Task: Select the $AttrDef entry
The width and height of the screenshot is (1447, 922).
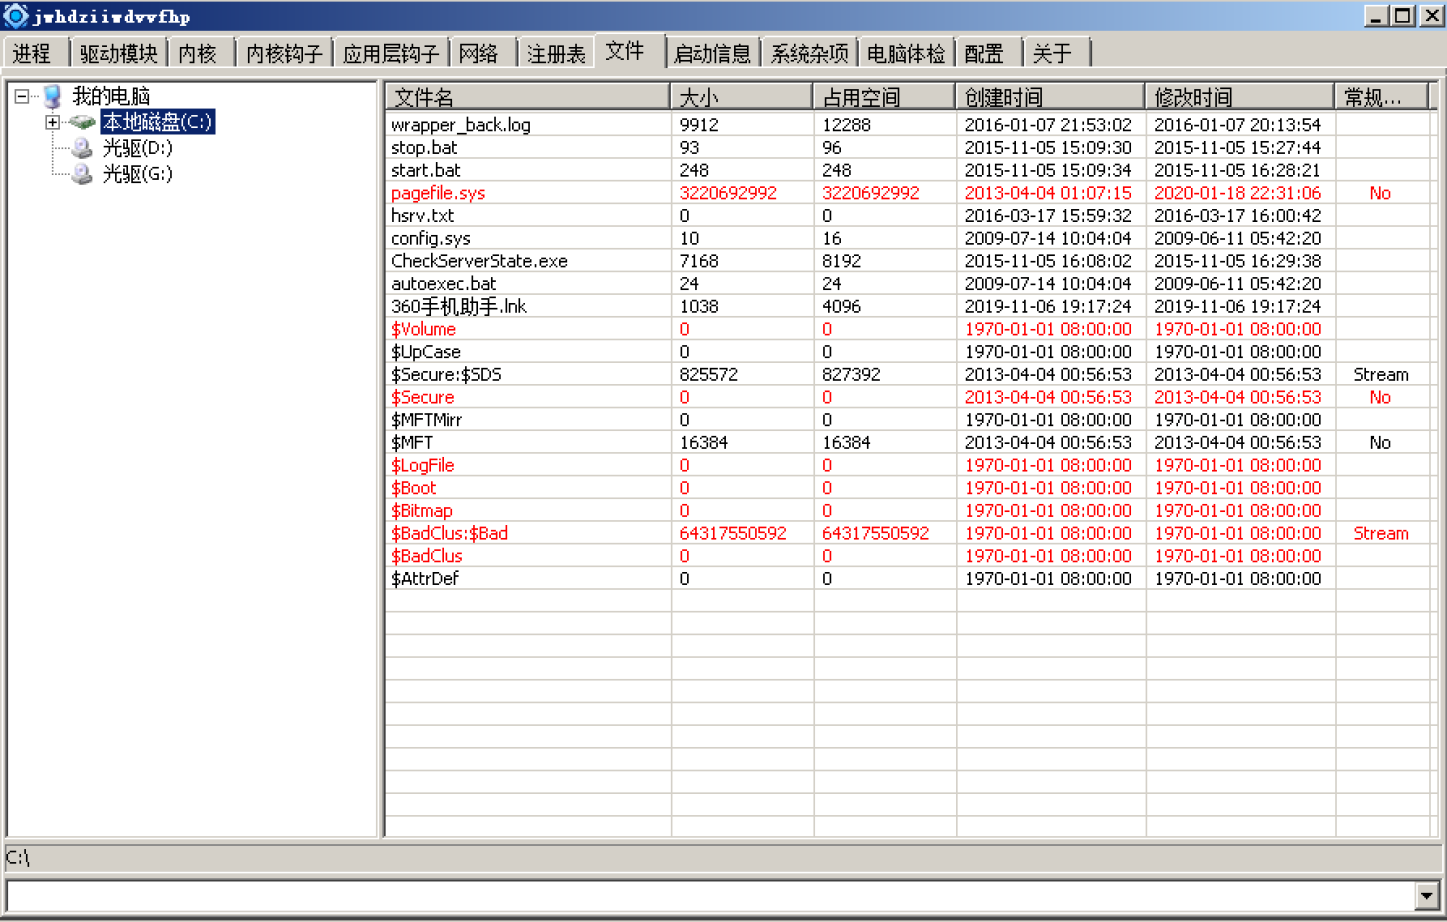Action: (x=425, y=578)
